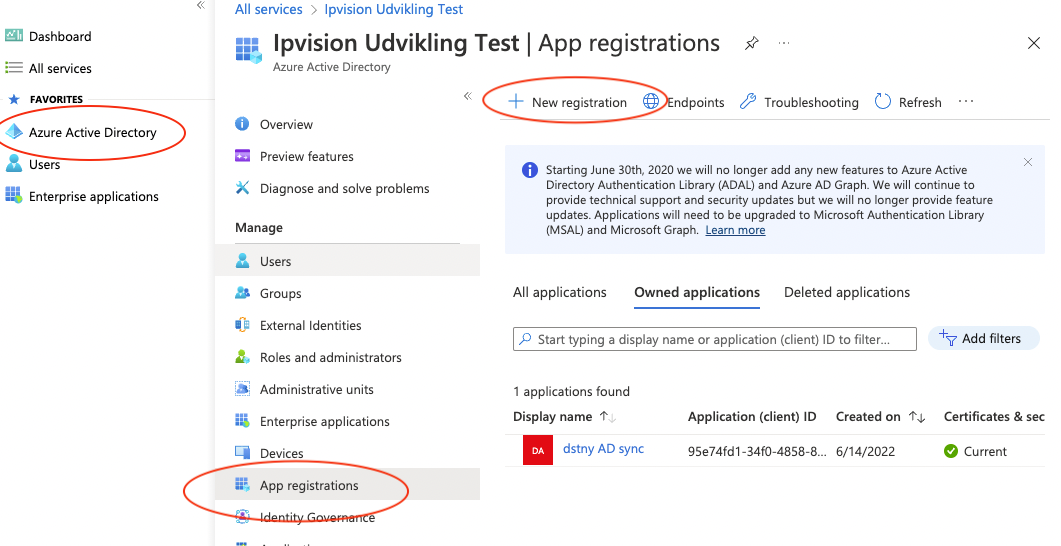The image size is (1061, 546).
Task: Open the dstny AD sync application
Action: pos(603,449)
